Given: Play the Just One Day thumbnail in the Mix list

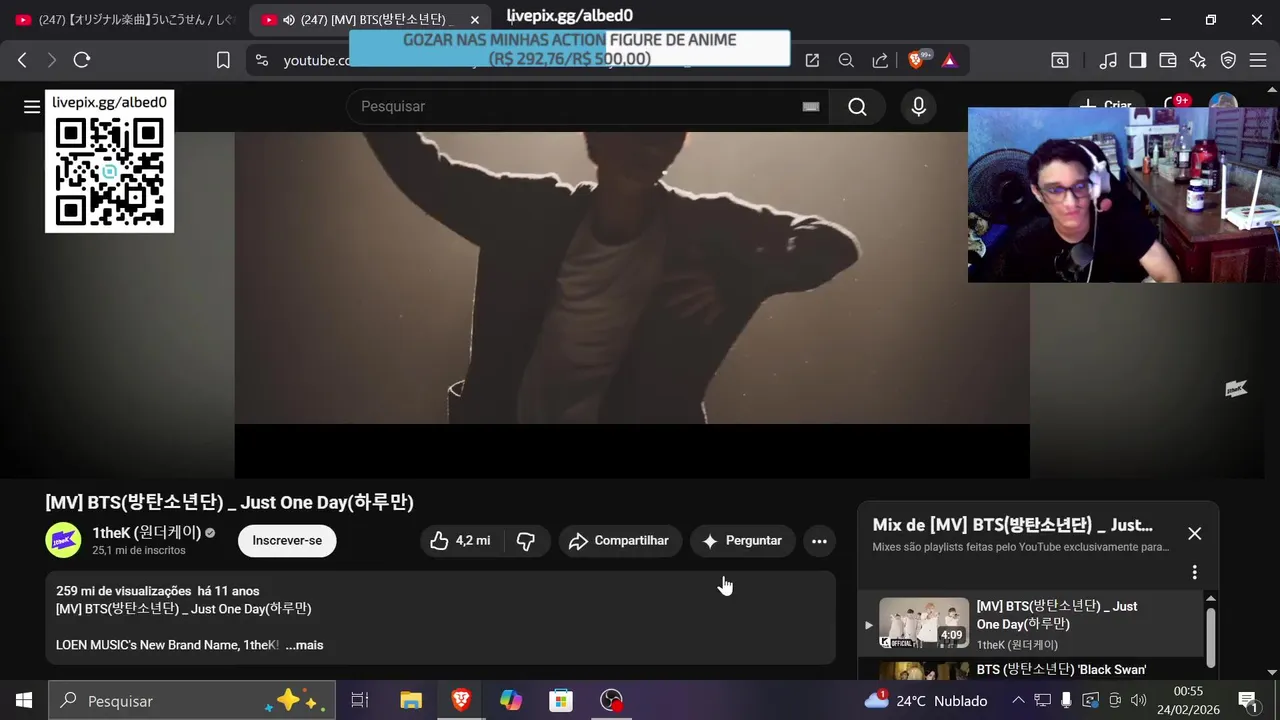Looking at the screenshot, I should (924, 623).
